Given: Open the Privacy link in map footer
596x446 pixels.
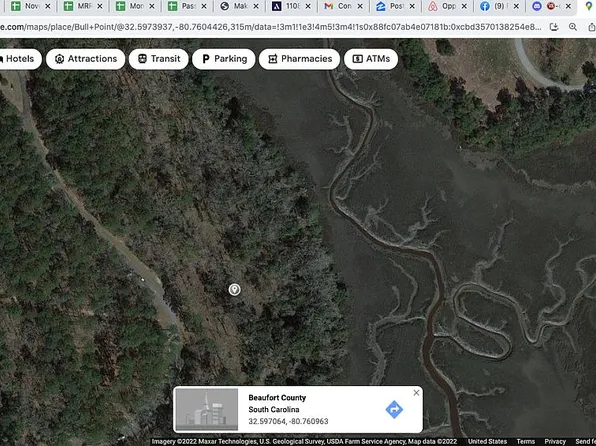Looking at the screenshot, I should click(x=555, y=441).
